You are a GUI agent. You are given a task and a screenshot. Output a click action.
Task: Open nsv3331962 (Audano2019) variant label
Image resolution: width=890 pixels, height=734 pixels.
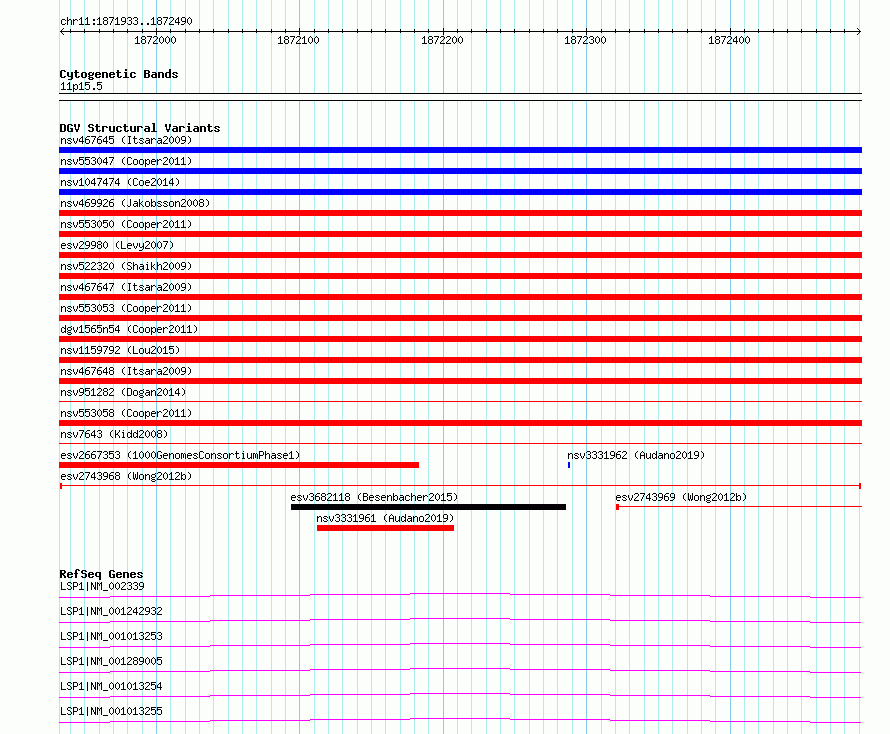636,455
